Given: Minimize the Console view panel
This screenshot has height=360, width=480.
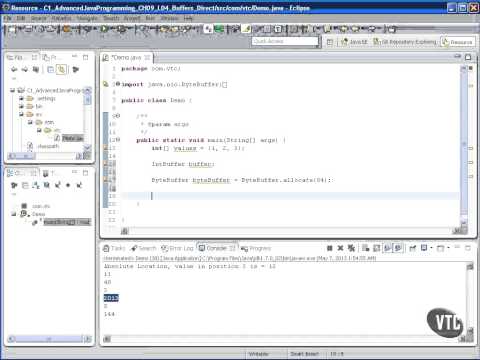Looking at the screenshot, I should 457,247.
